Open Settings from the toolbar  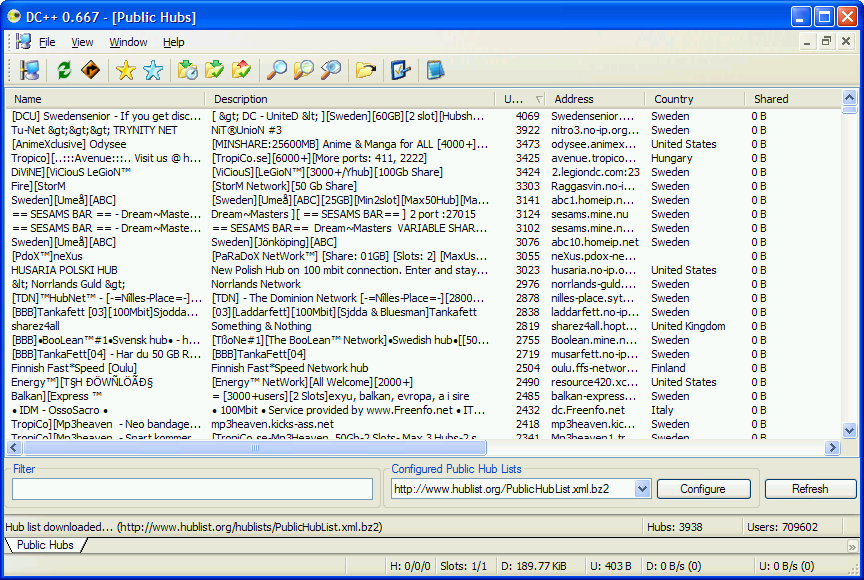[x=401, y=71]
